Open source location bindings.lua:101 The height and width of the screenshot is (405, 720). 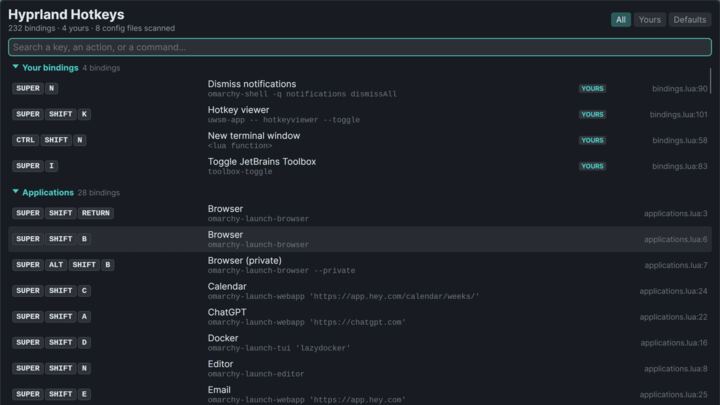pos(678,114)
